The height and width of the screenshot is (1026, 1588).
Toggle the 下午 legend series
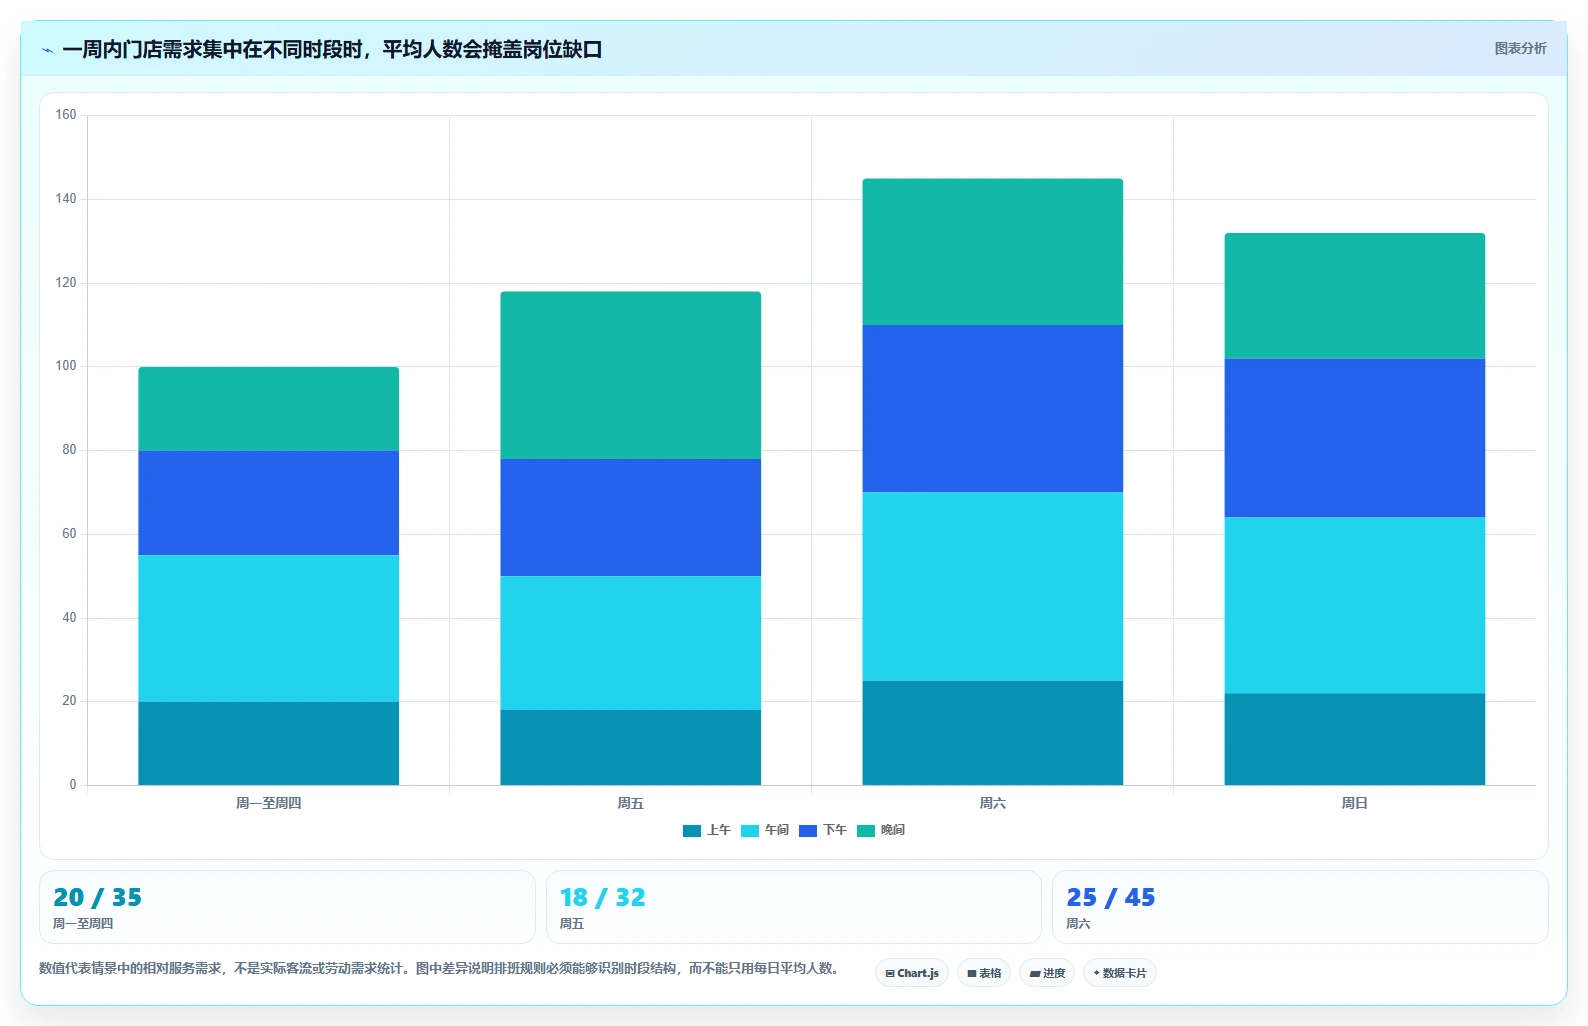click(x=823, y=830)
